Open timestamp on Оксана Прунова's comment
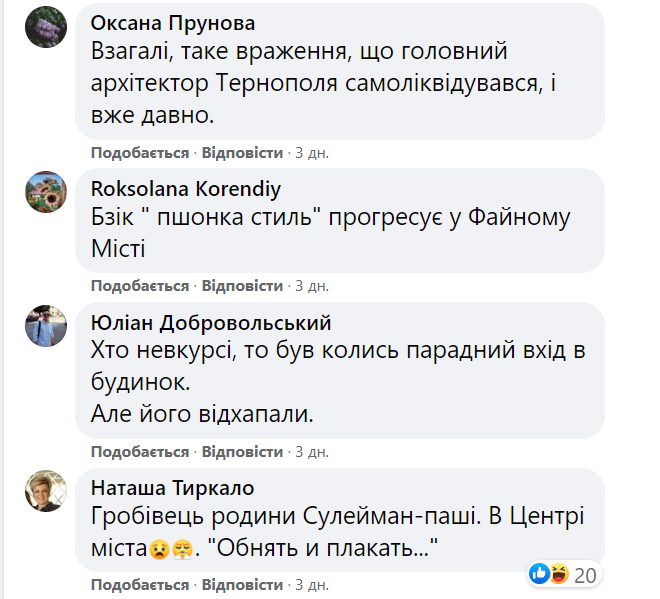 pyautogui.click(x=312, y=153)
